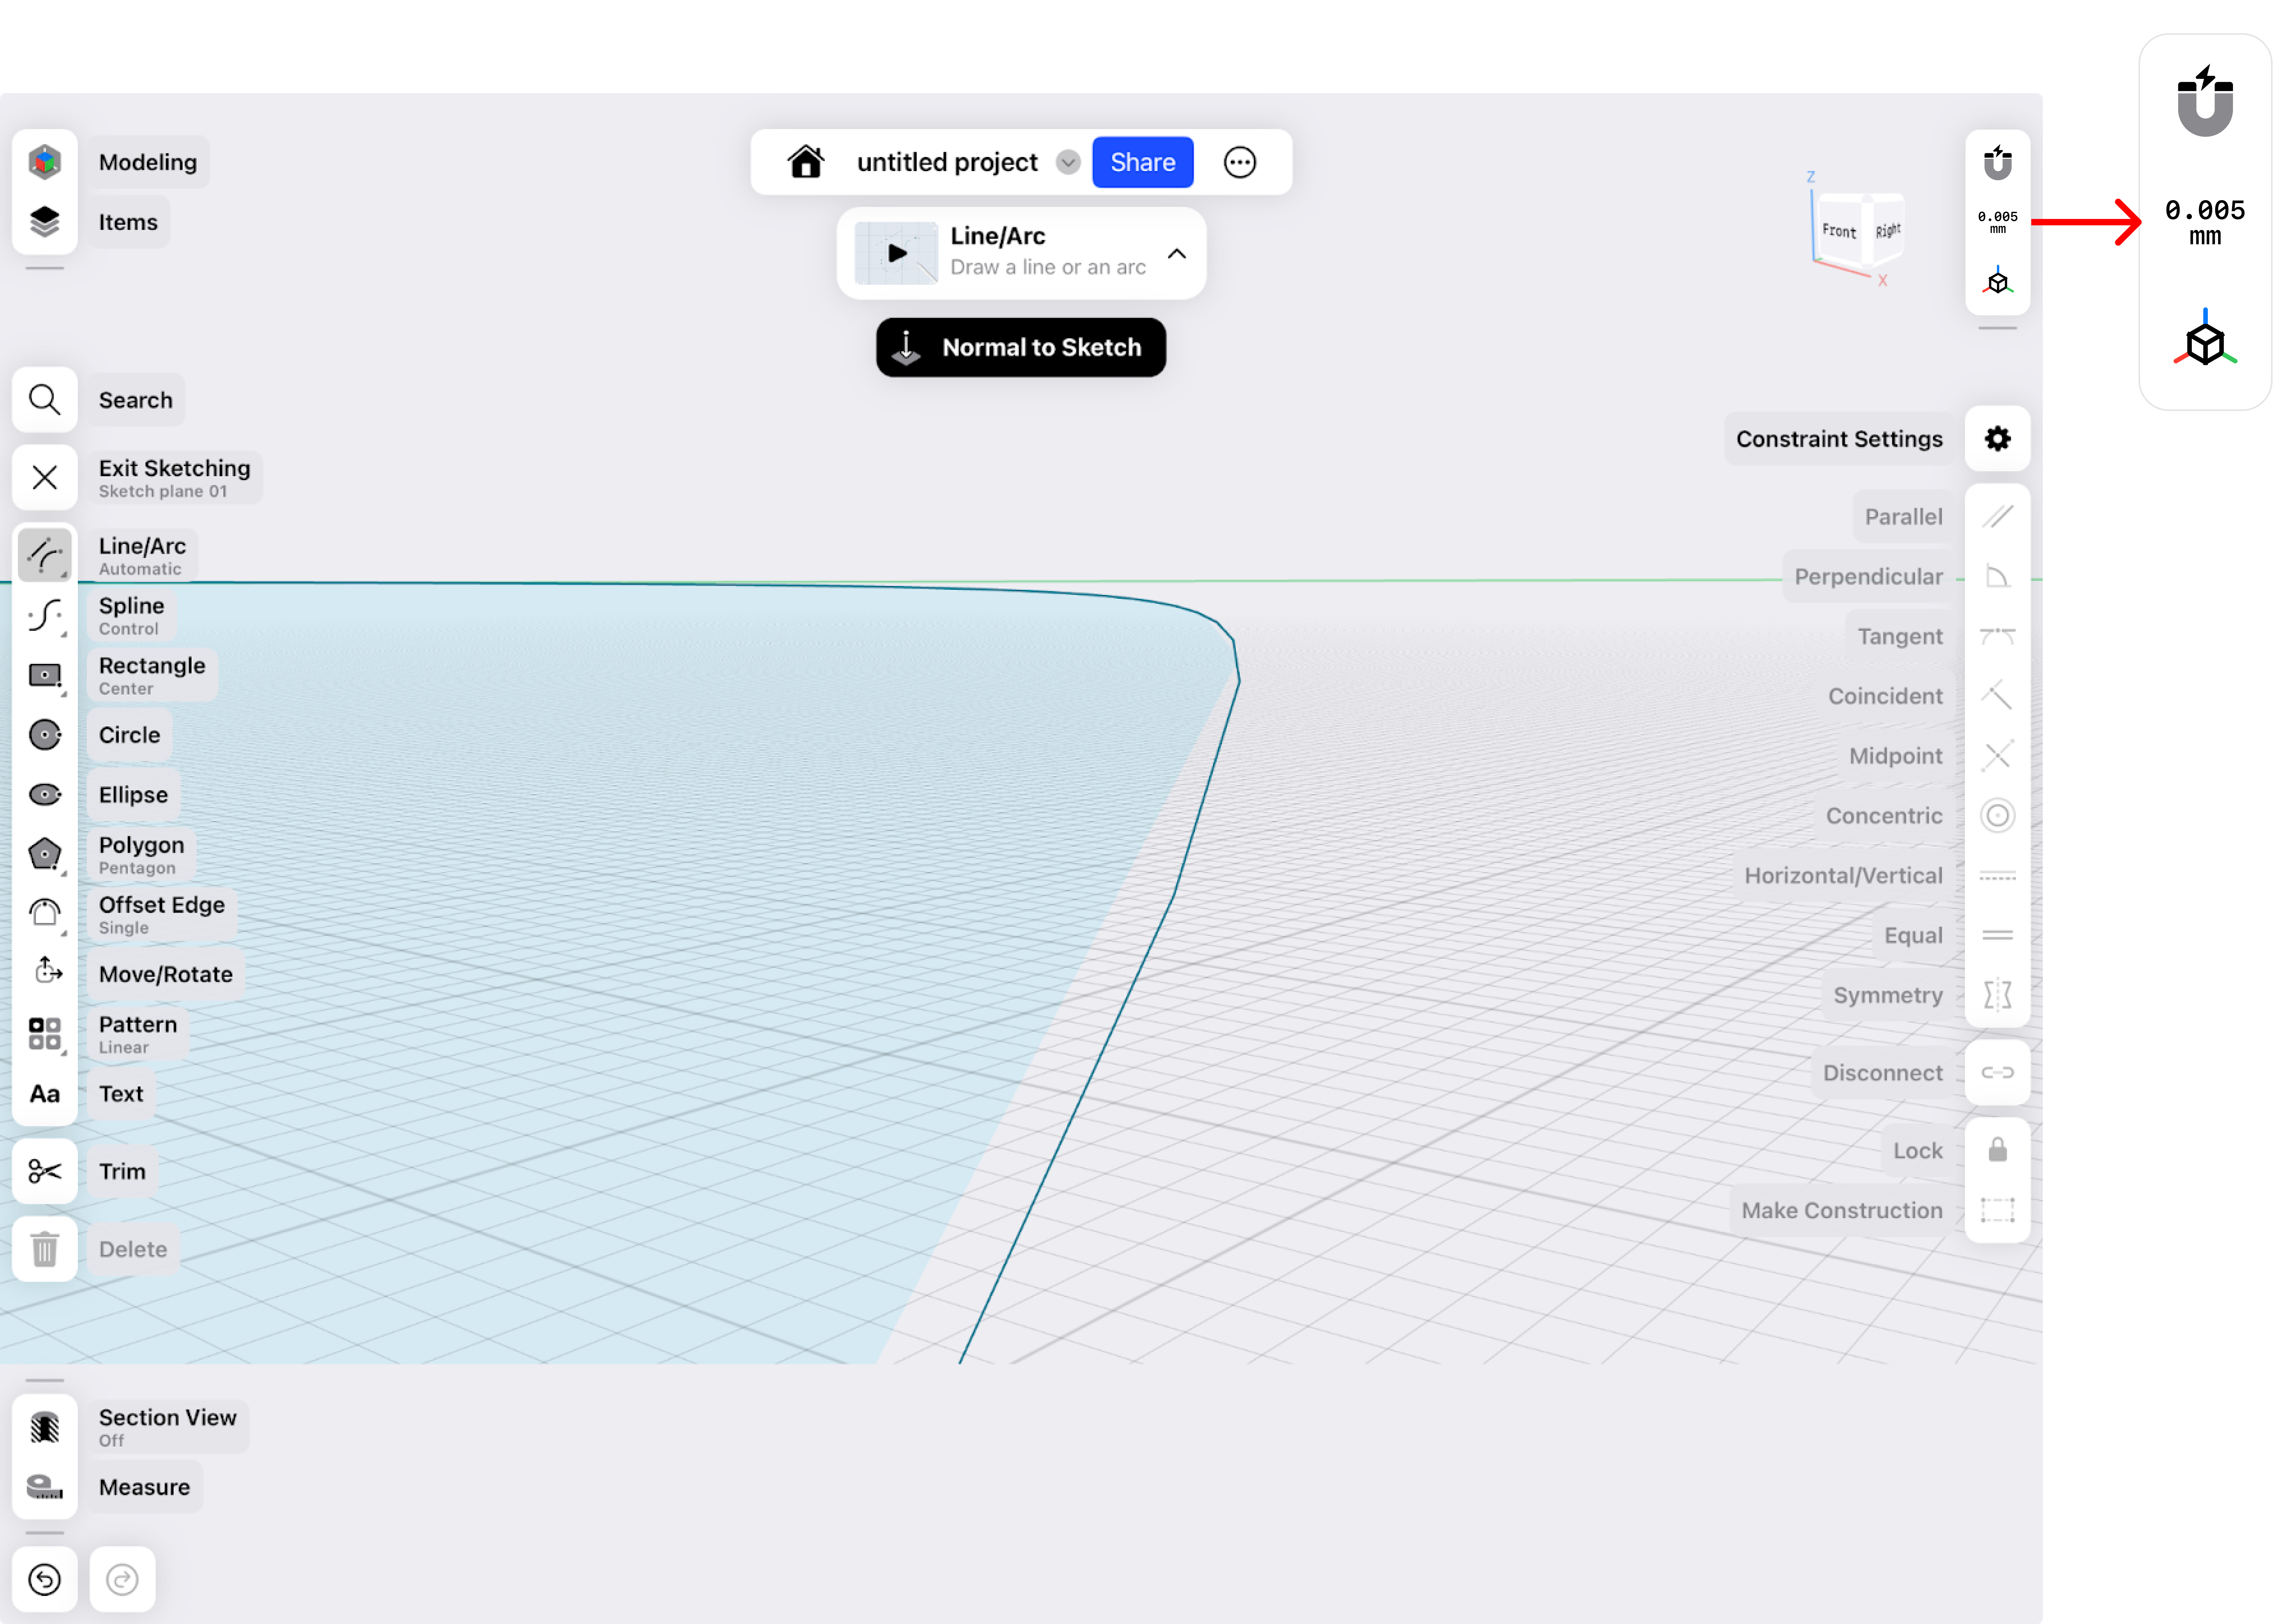Select the Circle tool
The width and height of the screenshot is (2293, 1624).
pyautogui.click(x=45, y=734)
